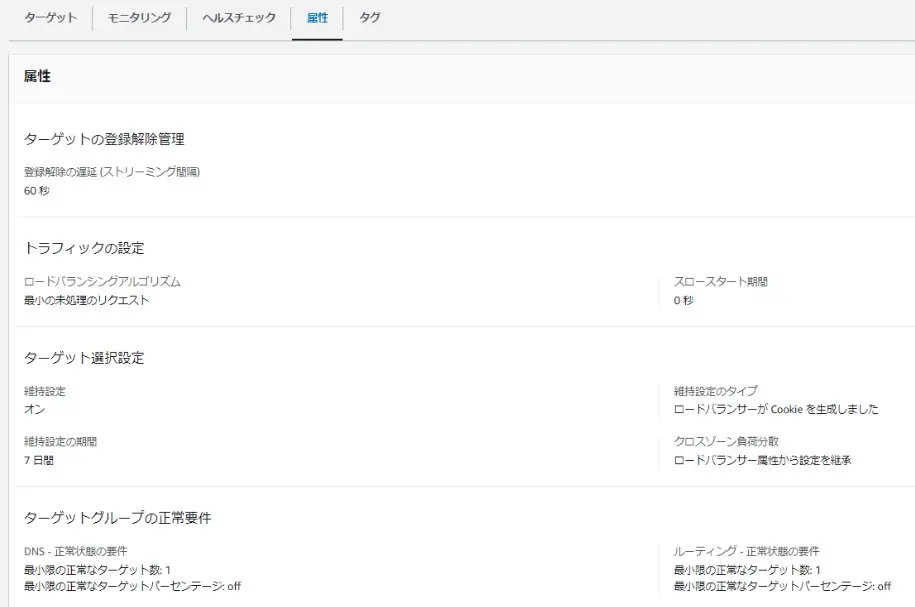Open the モニタリング tab
Screen dimensions: 915x607
(x=139, y=17)
